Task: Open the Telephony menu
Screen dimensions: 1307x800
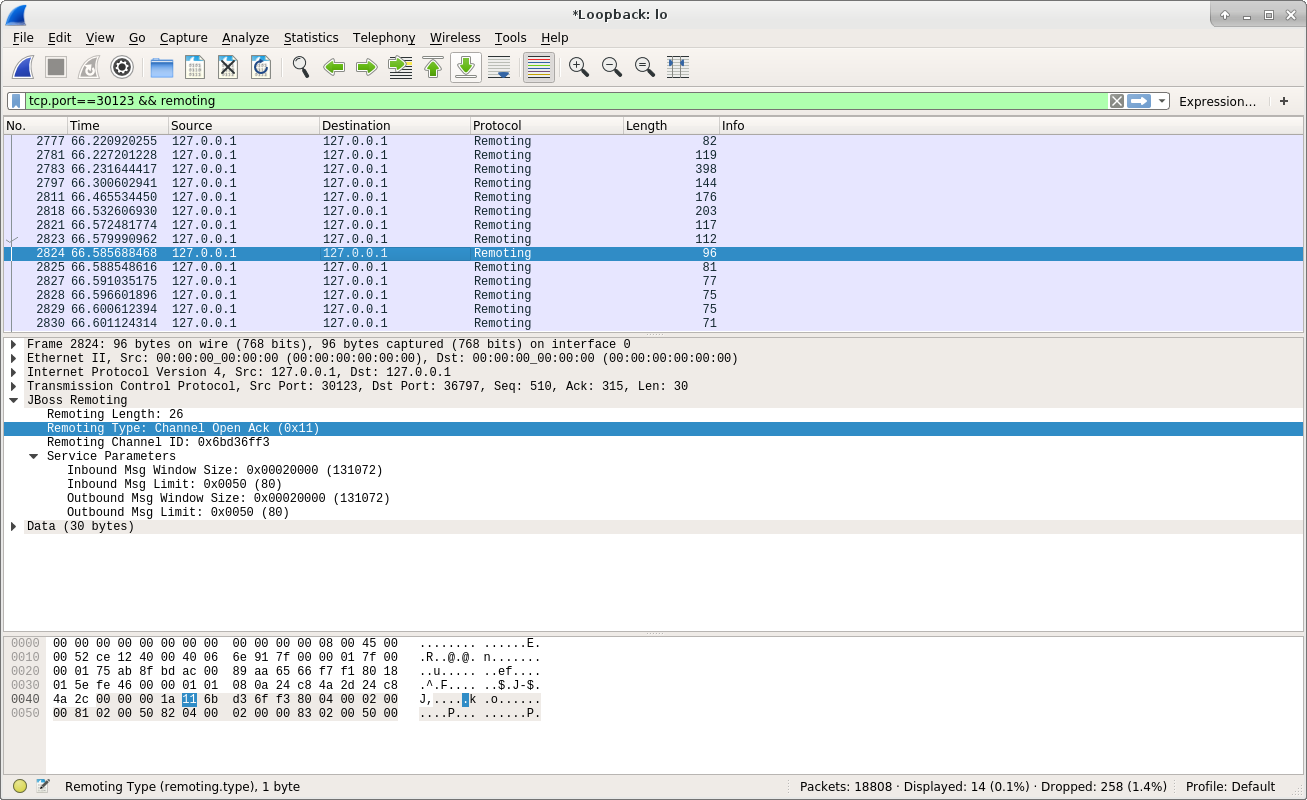Action: pyautogui.click(x=384, y=37)
